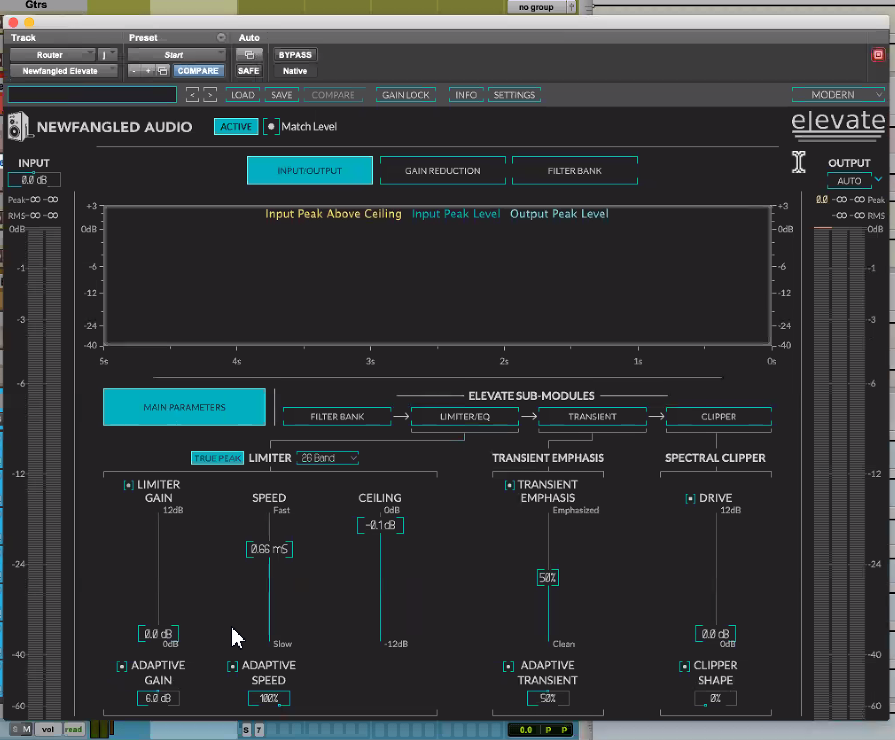Click the Drive 0.0 dB slider handle
The image size is (895, 740).
tap(715, 634)
